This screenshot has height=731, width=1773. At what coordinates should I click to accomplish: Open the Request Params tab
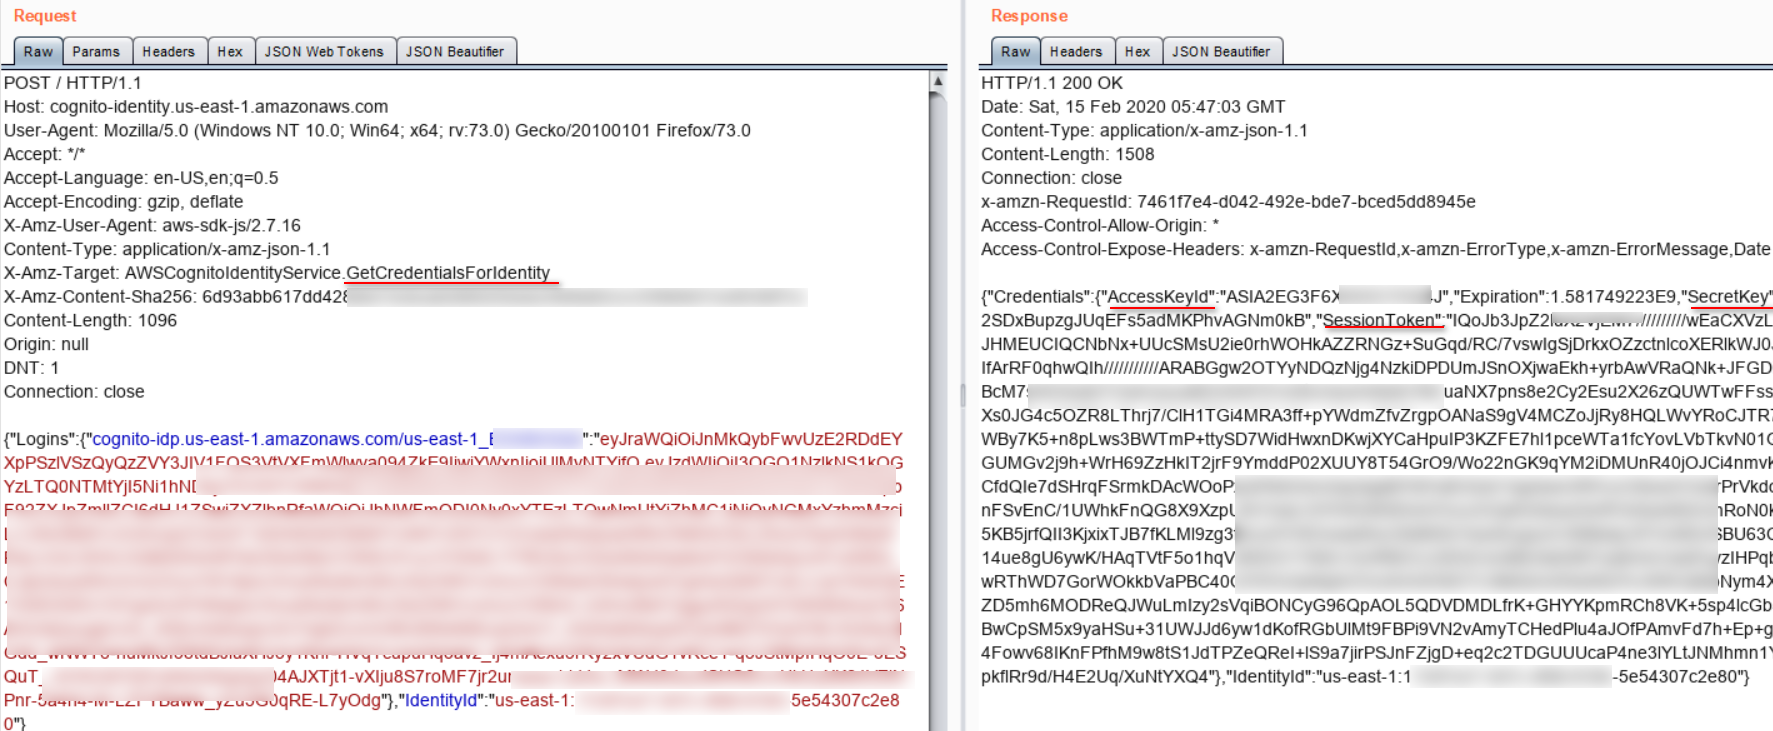pyautogui.click(x=96, y=51)
